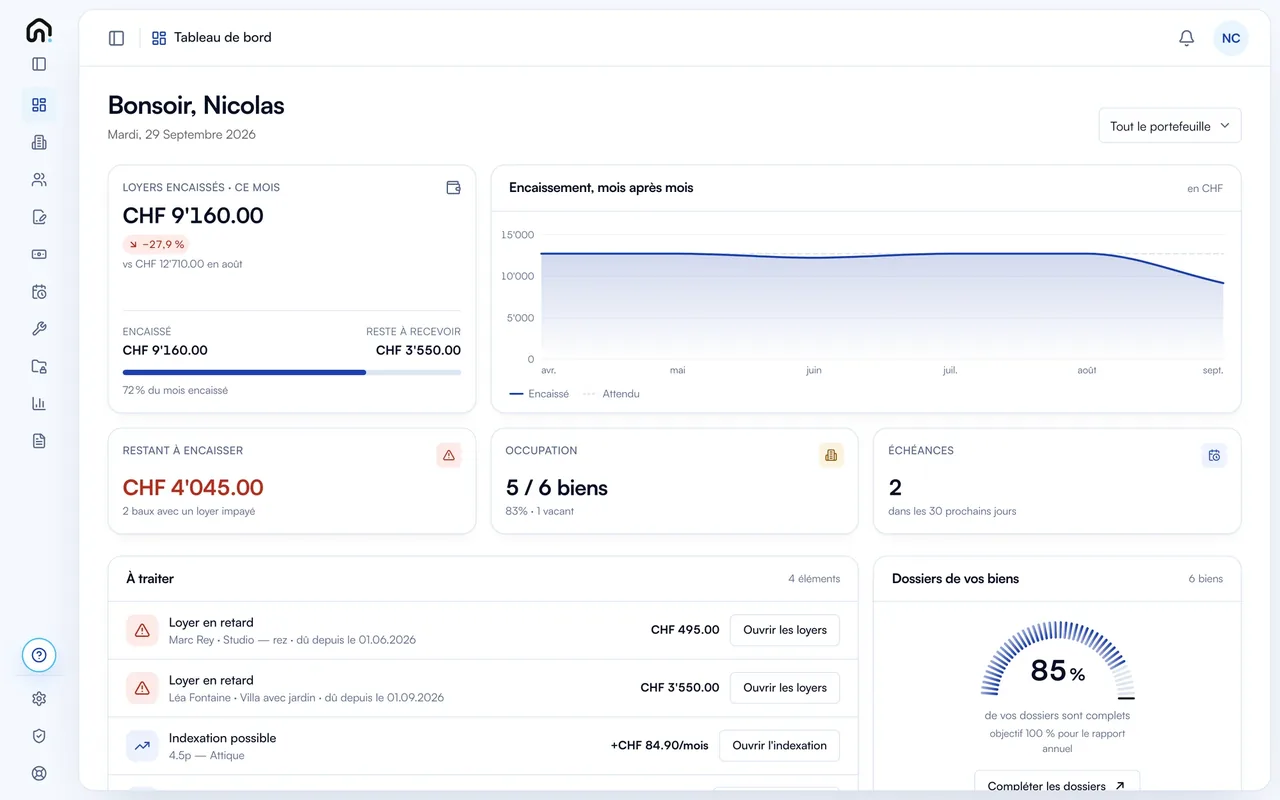Open the help question mark button
The image size is (1280, 800).
click(x=39, y=655)
